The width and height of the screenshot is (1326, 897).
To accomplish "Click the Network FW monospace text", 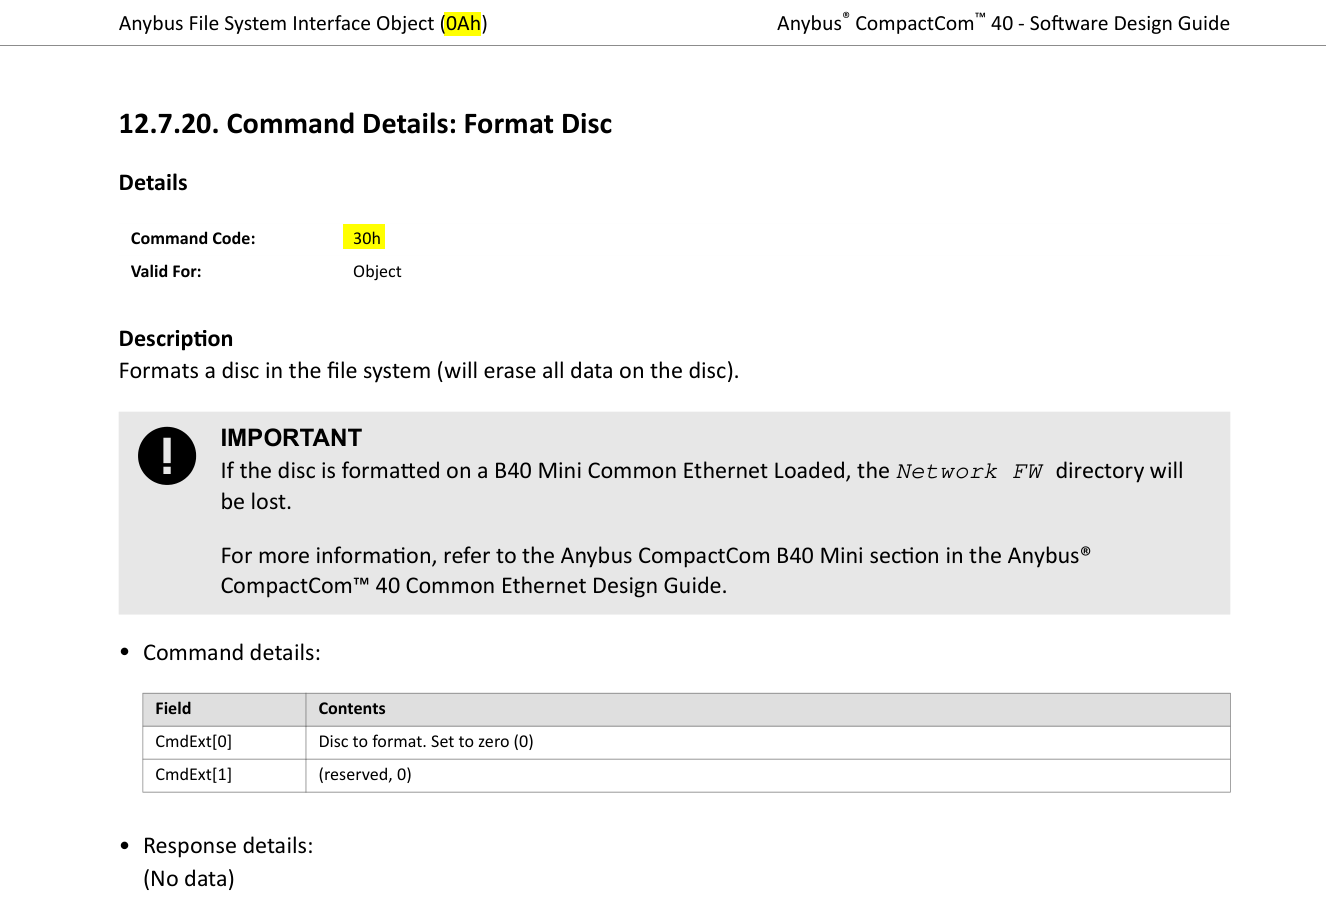I will 969,471.
